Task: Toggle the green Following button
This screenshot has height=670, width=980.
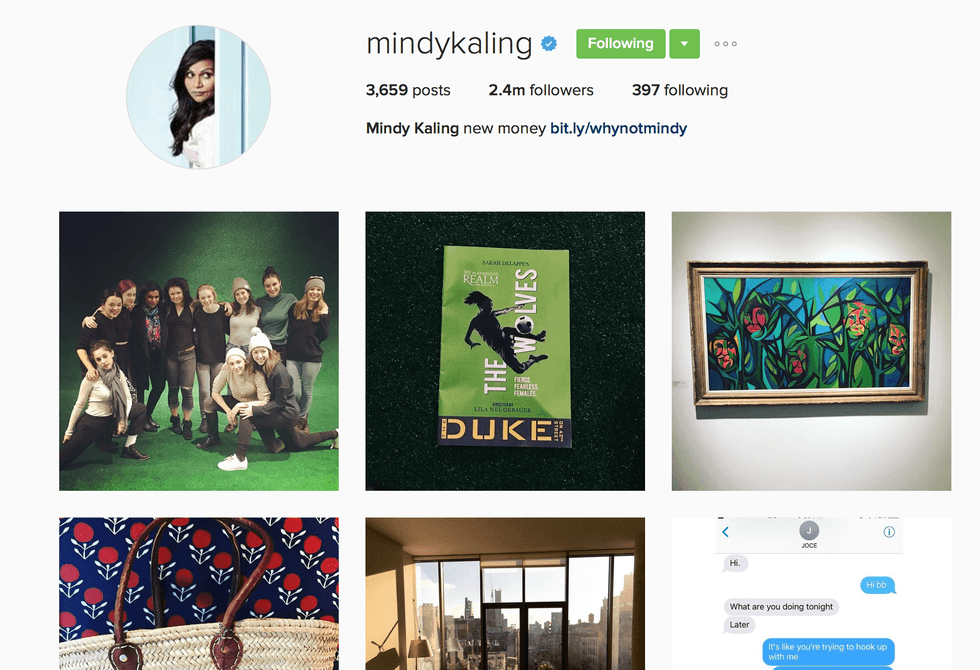Action: pyautogui.click(x=621, y=44)
